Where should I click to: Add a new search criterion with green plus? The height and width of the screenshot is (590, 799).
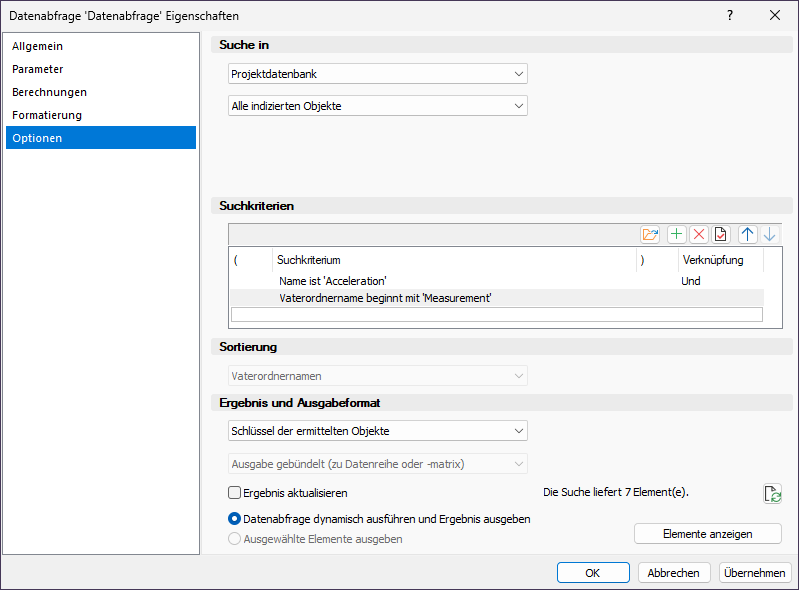tap(677, 234)
